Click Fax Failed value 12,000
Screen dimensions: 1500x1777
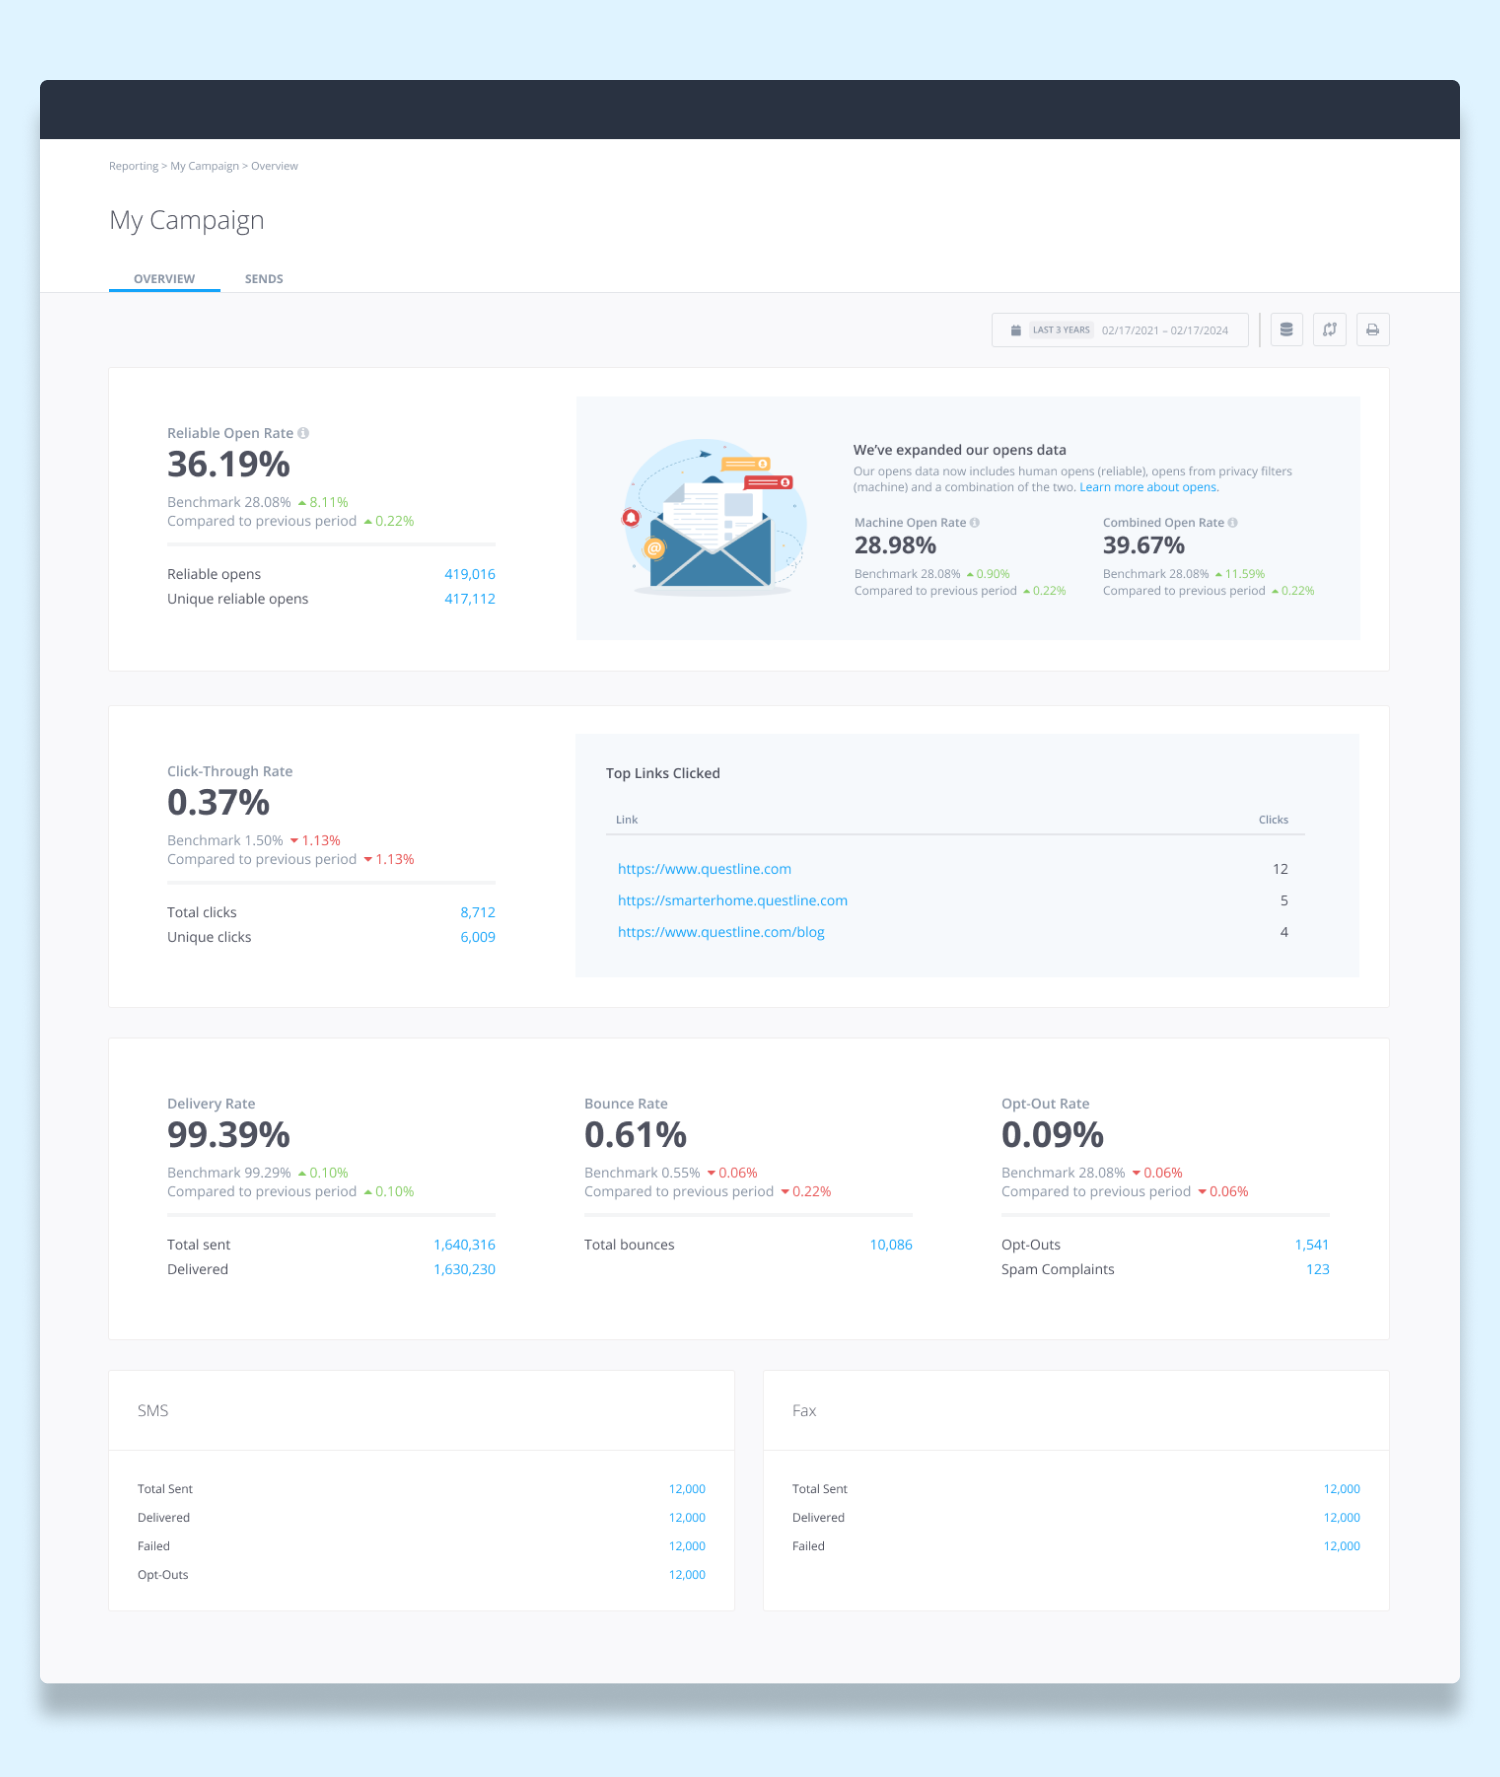point(1342,1546)
